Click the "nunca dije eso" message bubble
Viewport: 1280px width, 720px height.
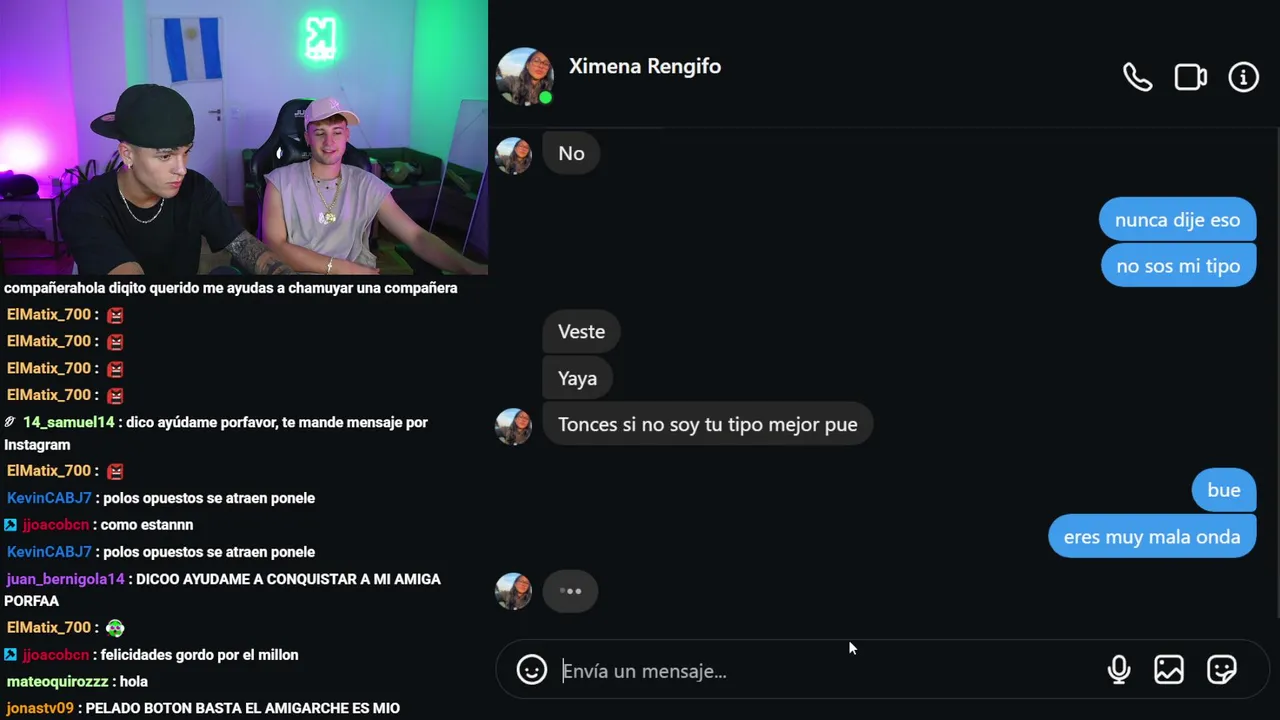click(1177, 220)
